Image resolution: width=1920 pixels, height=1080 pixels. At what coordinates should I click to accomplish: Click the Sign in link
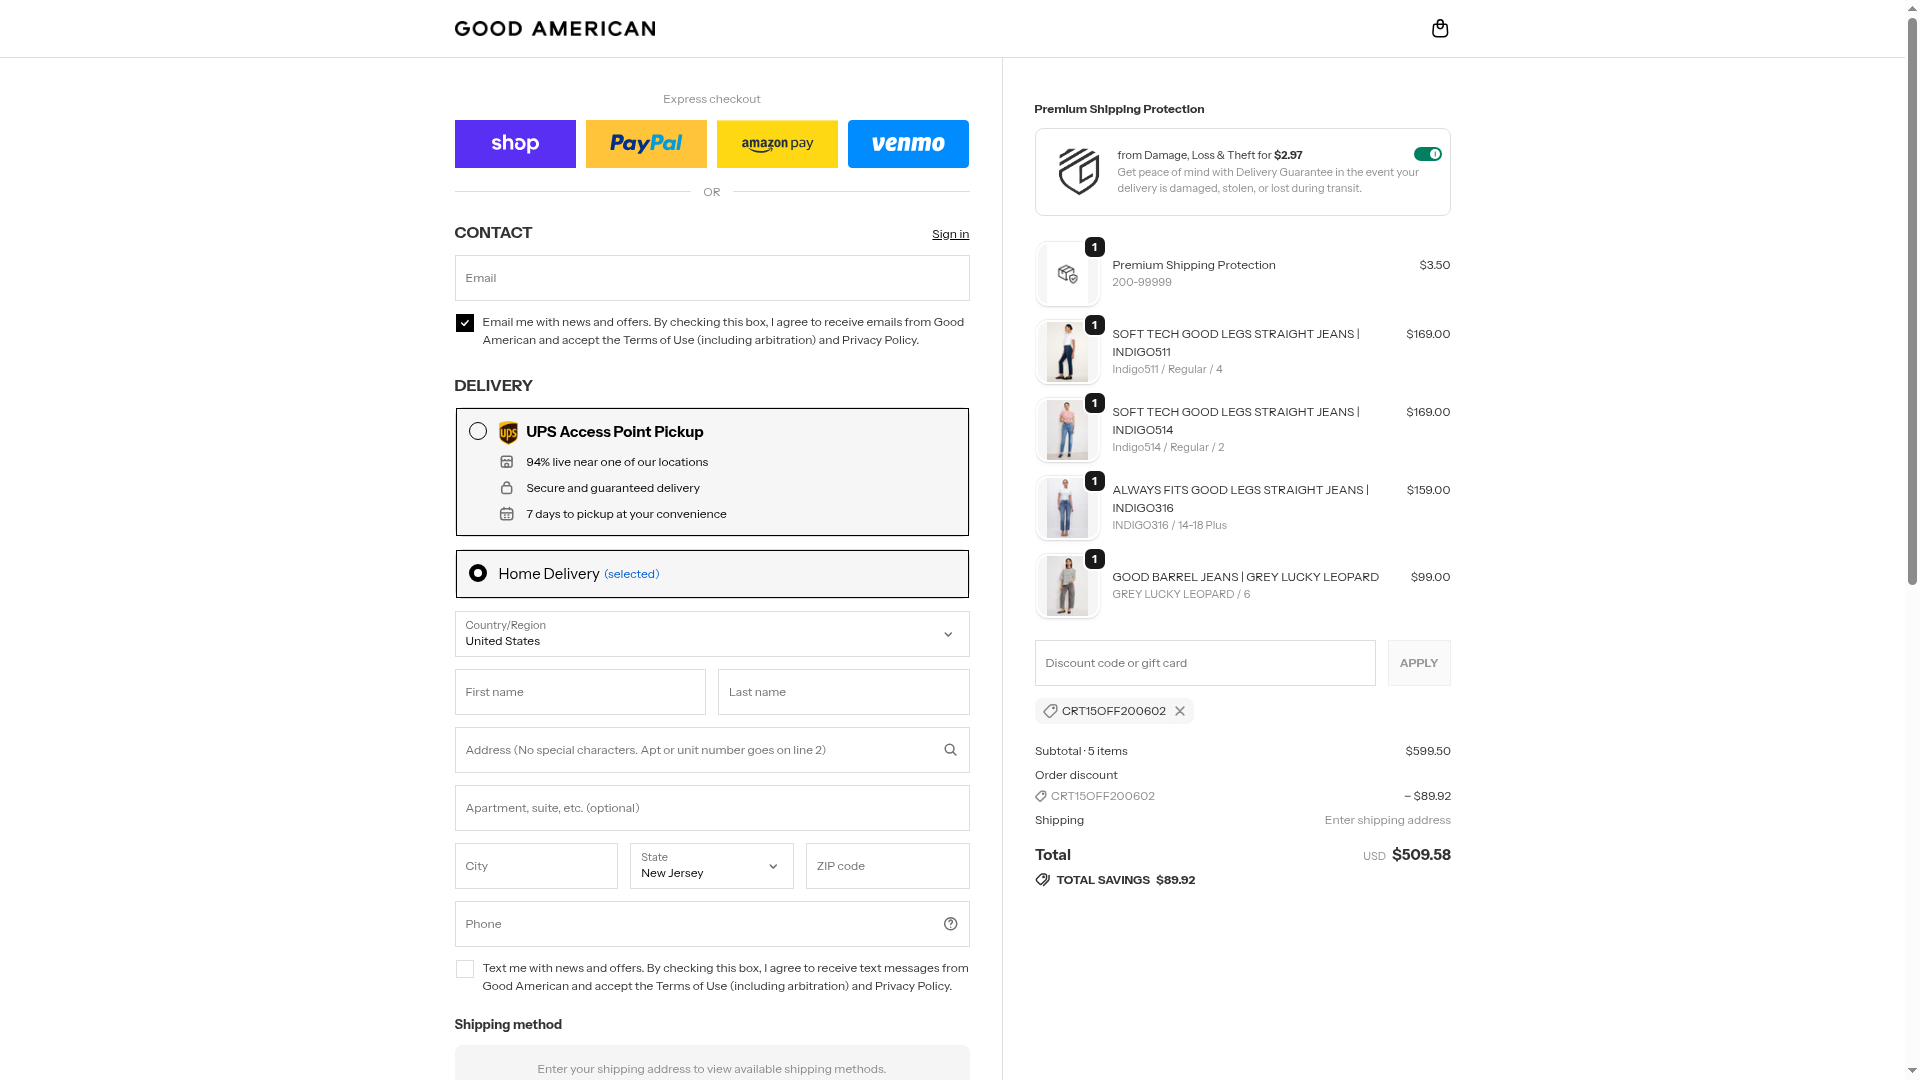[950, 234]
